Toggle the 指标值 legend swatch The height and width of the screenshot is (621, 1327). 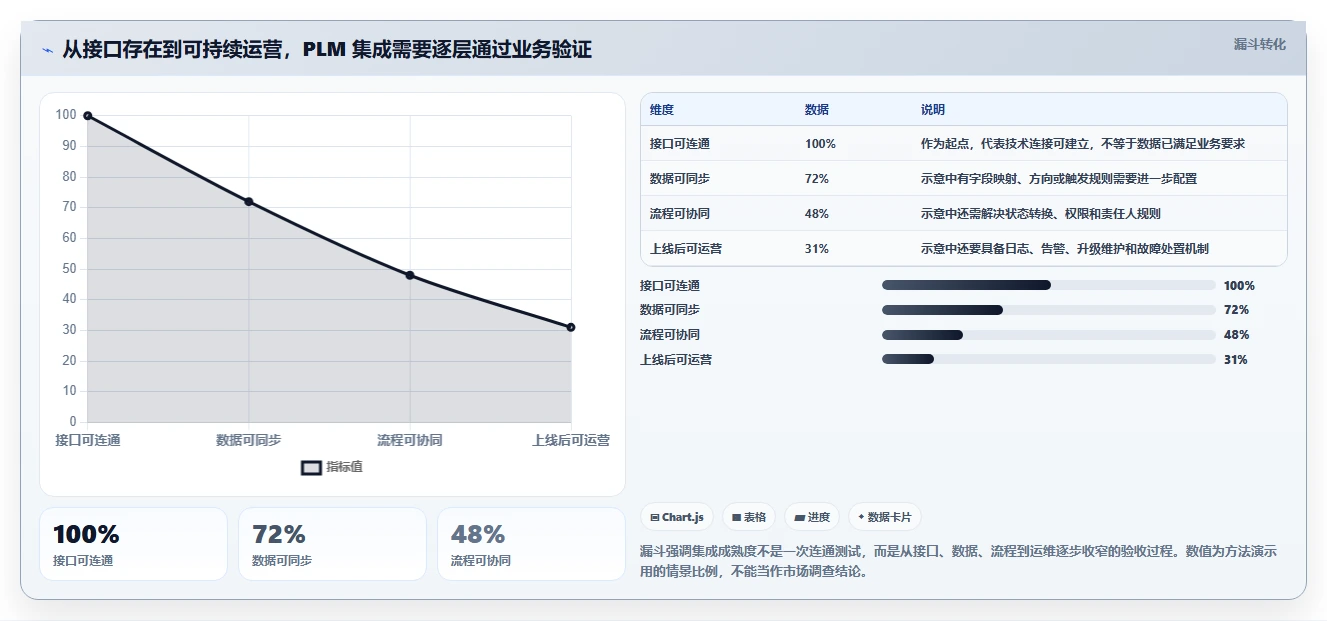pos(311,467)
